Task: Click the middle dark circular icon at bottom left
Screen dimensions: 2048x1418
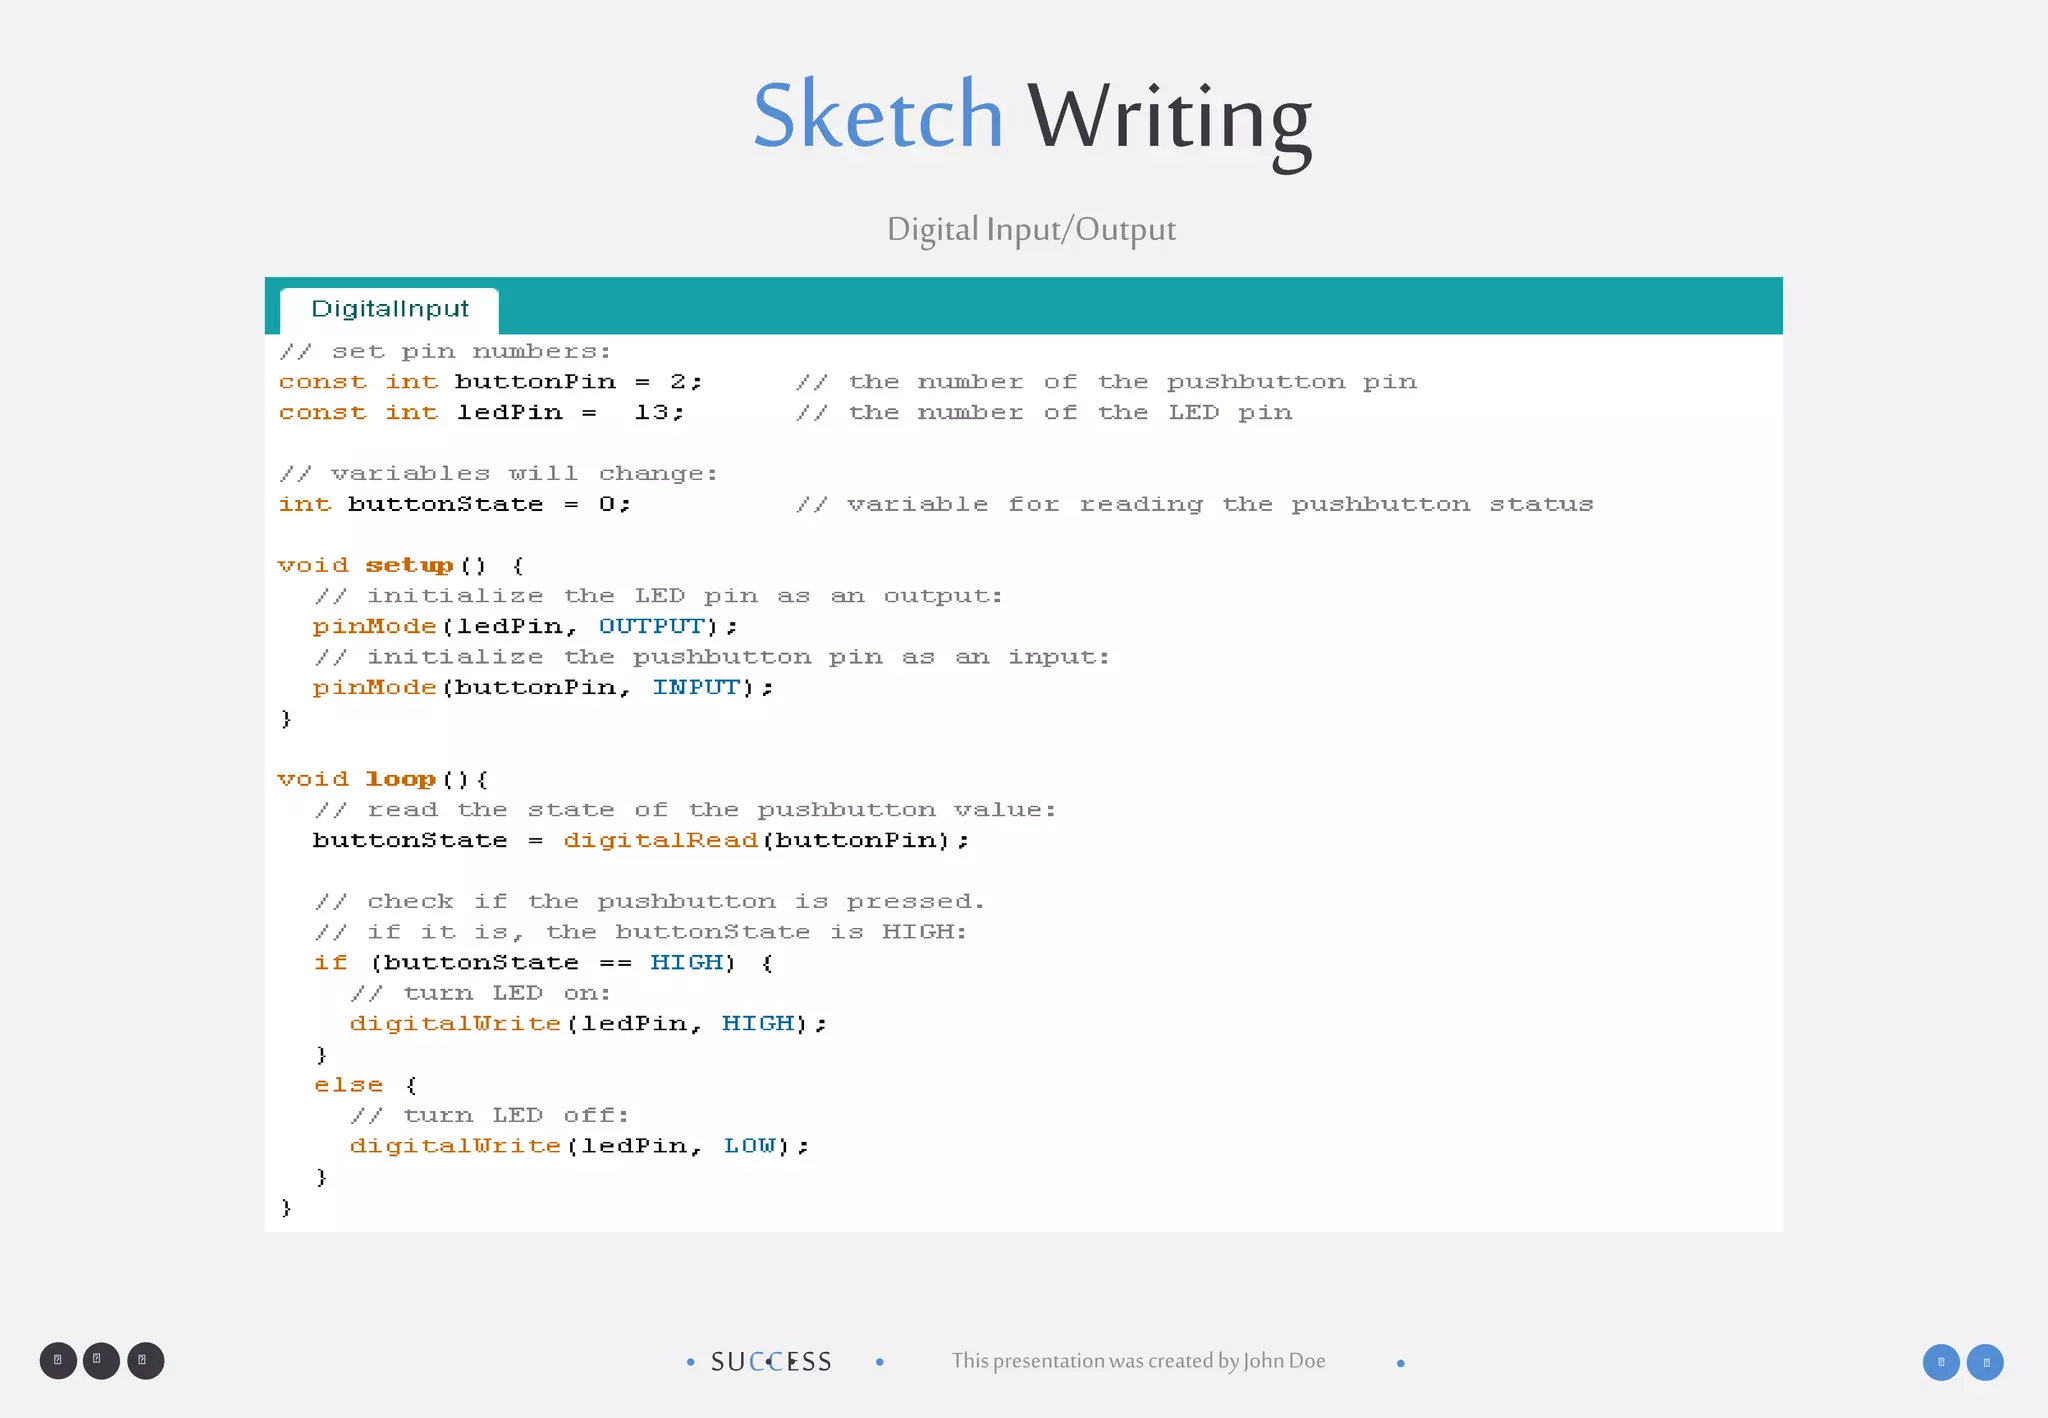Action: (101, 1360)
